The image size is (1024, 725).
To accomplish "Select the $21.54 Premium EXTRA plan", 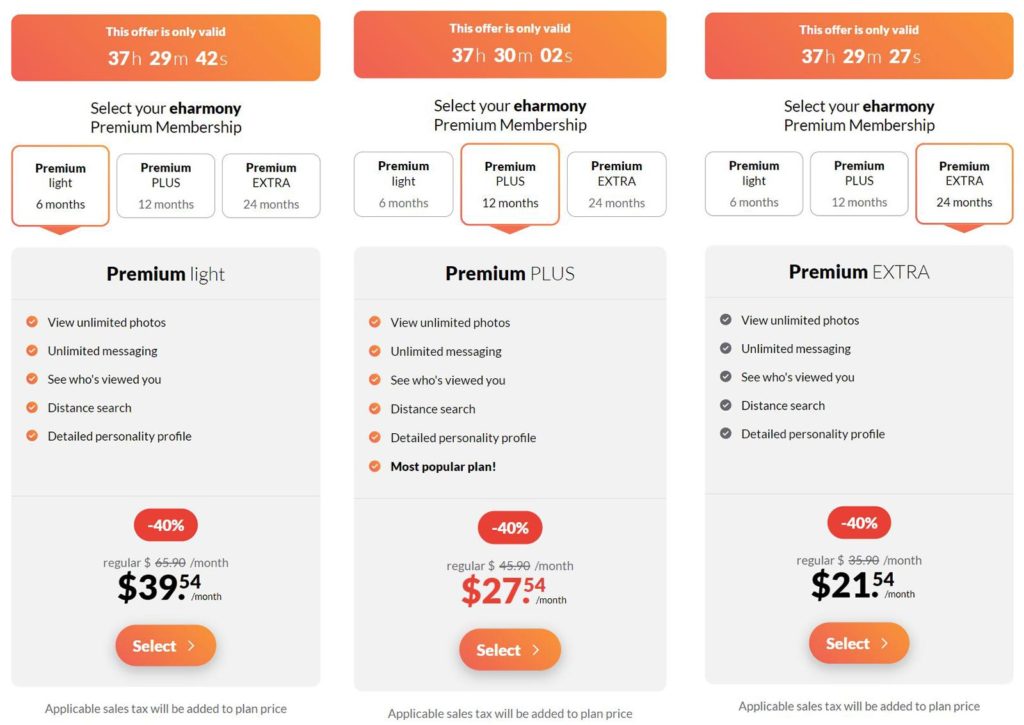I will 859,643.
